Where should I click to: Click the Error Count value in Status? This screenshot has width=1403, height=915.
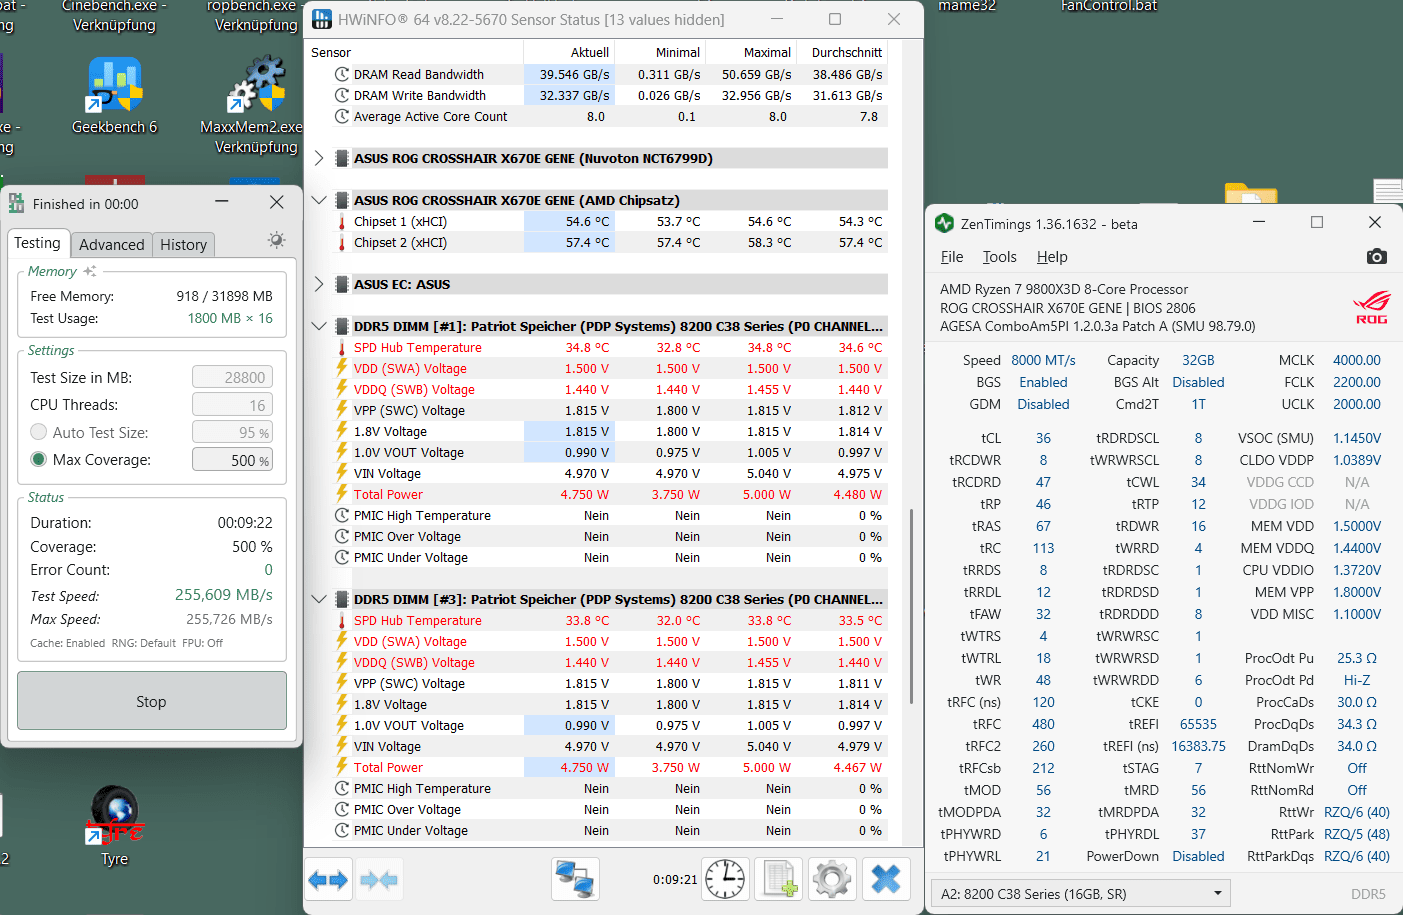268,570
